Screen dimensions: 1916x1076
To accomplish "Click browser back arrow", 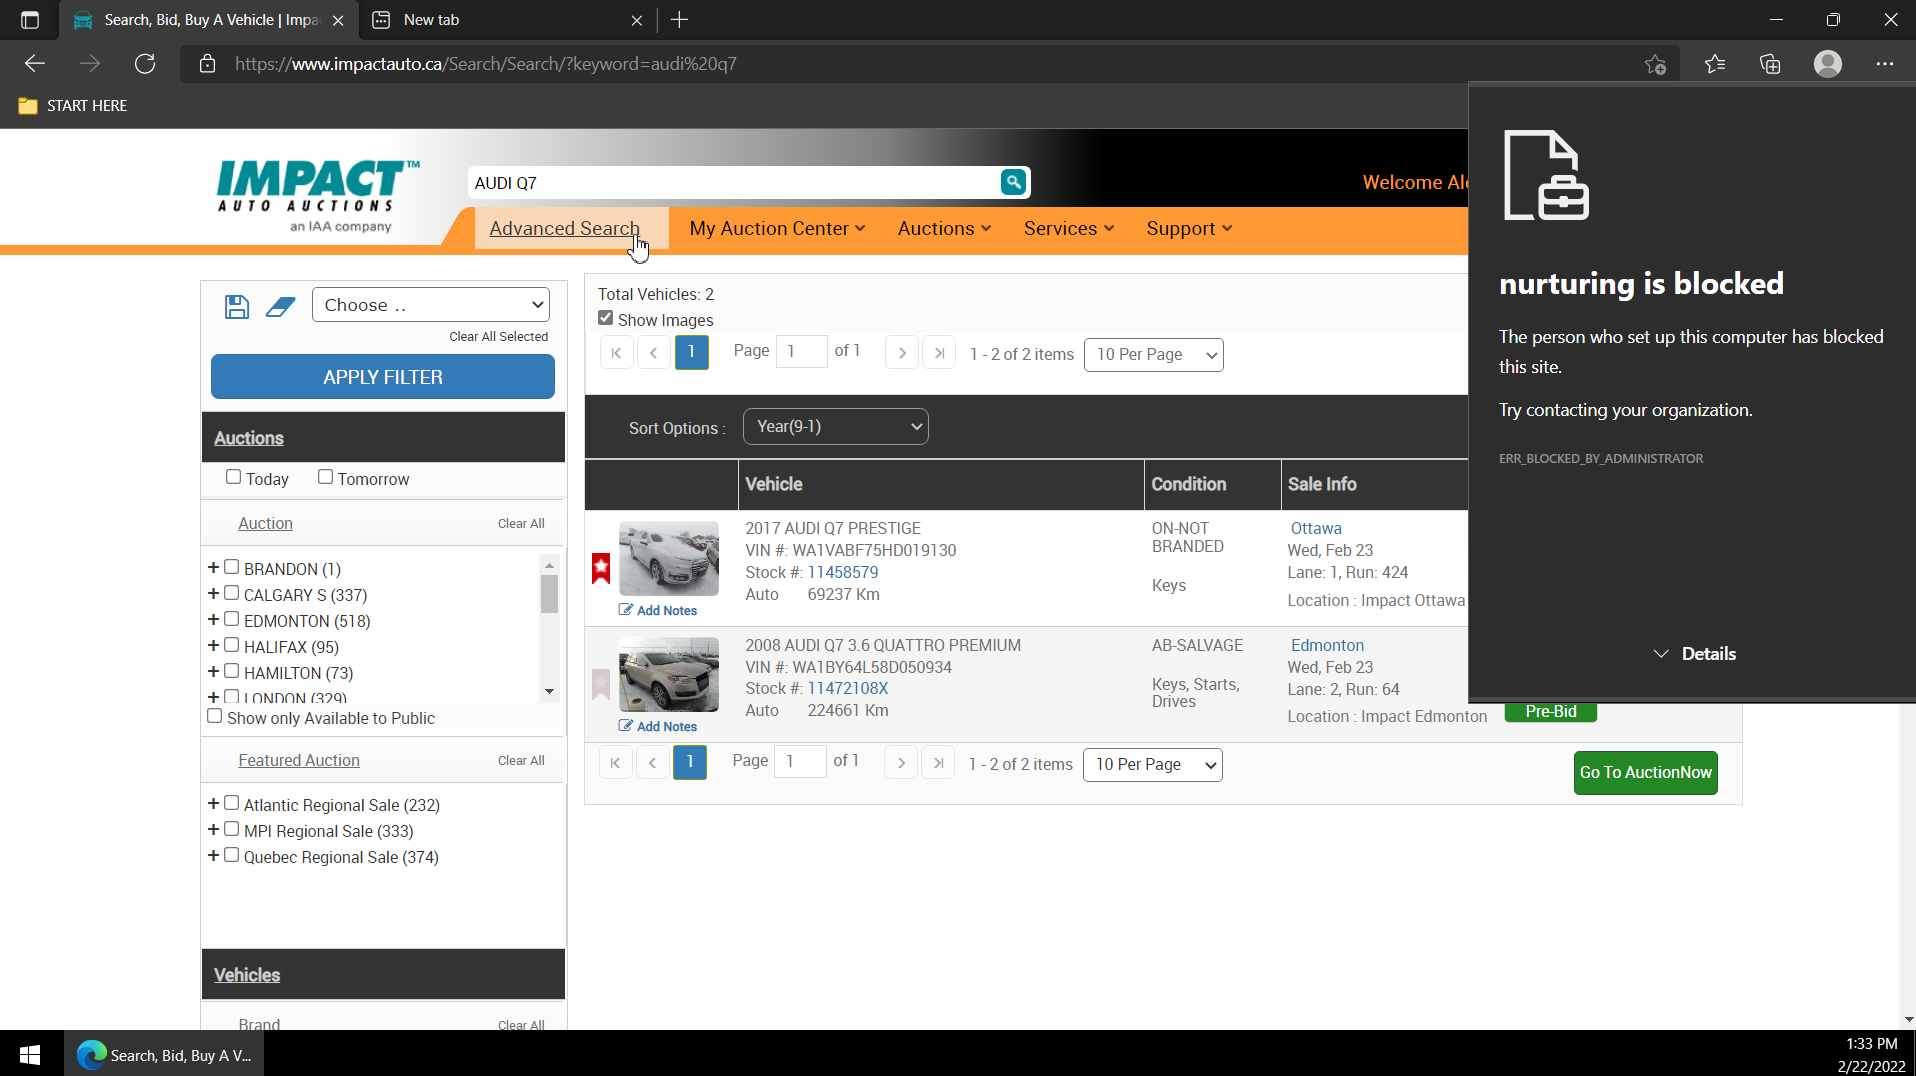I will click(35, 64).
